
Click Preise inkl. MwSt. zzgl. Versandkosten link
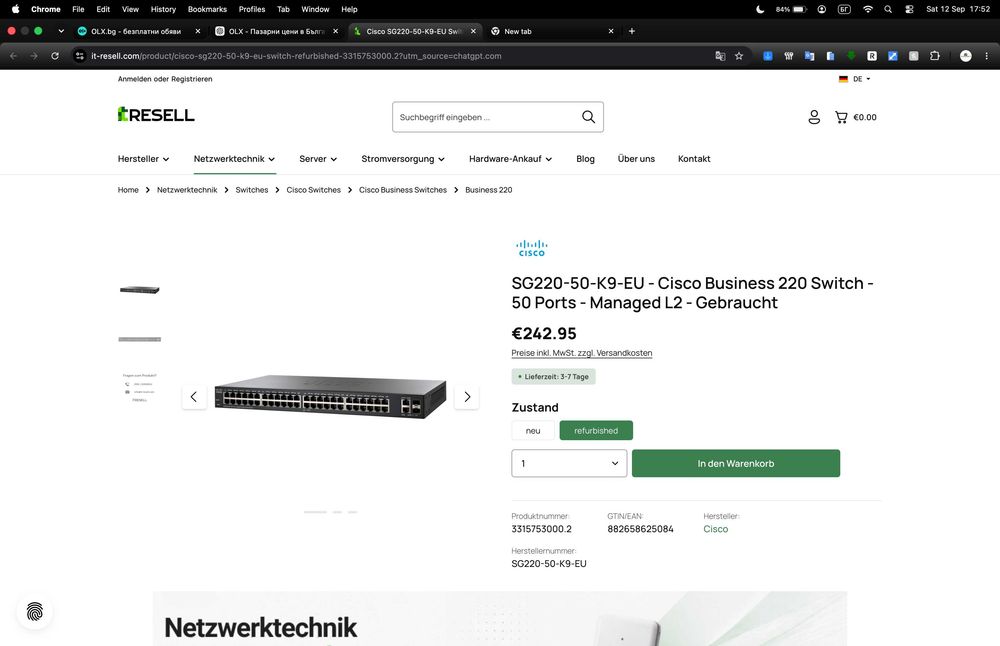581,353
